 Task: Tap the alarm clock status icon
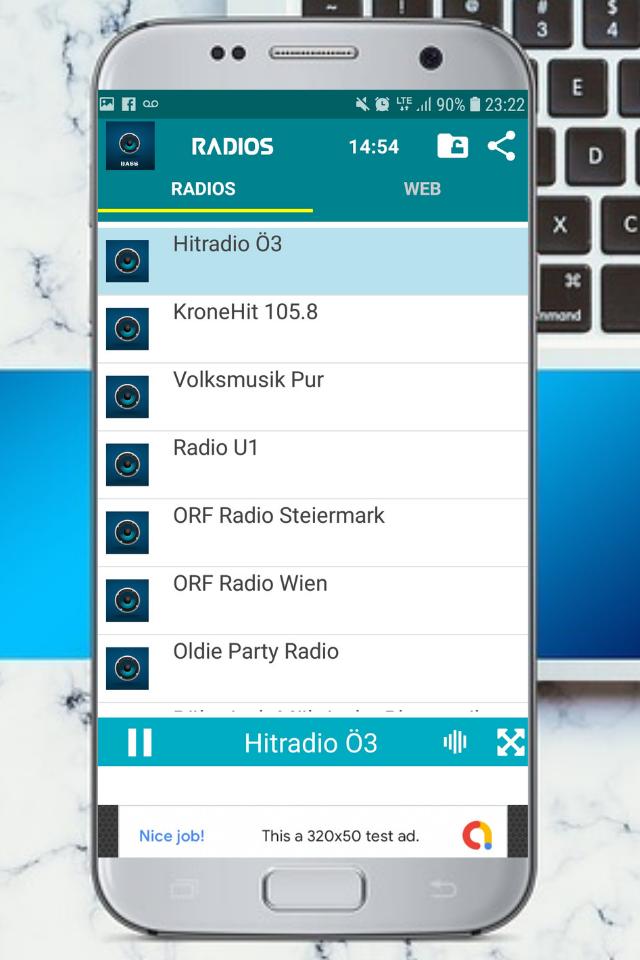[382, 104]
